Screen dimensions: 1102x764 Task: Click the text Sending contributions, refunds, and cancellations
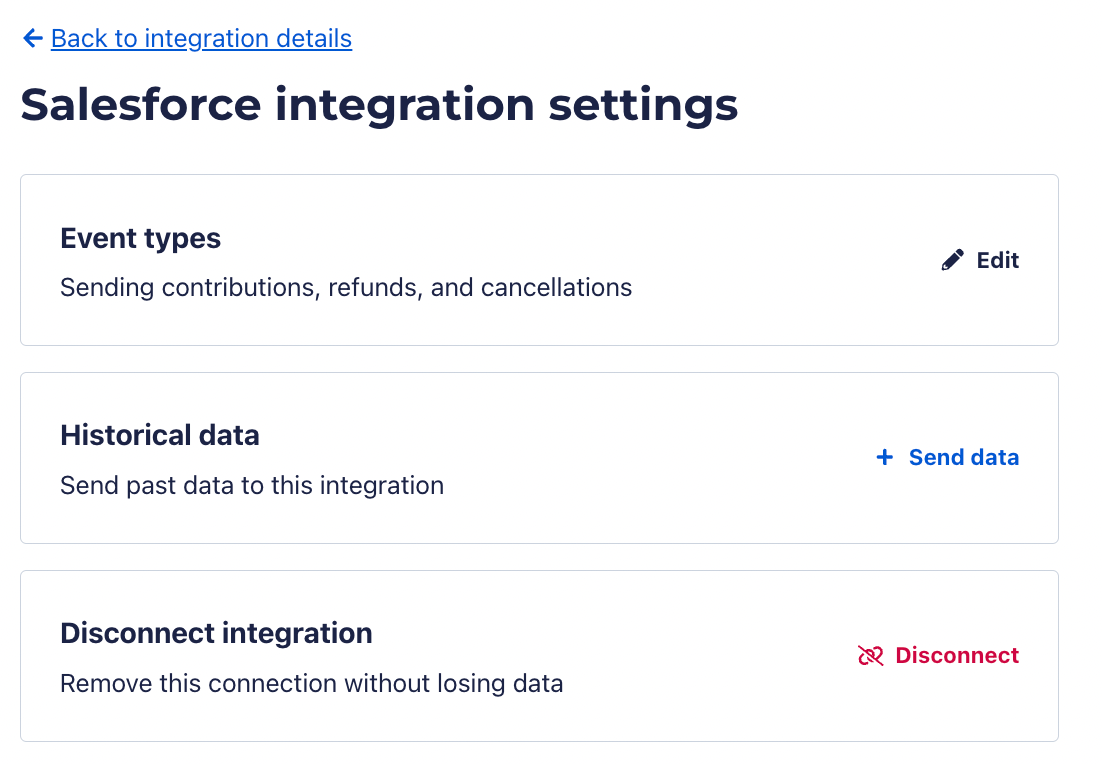pyautogui.click(x=346, y=287)
